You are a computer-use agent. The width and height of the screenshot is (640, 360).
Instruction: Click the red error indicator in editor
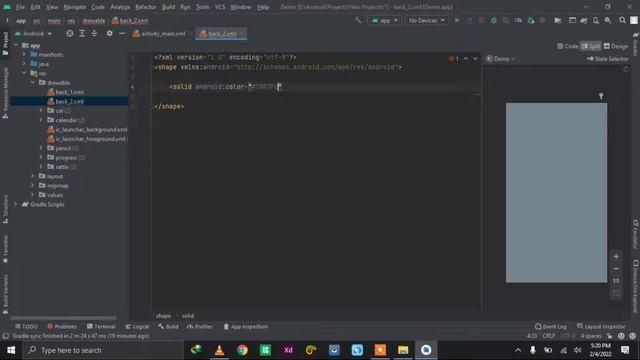click(453, 59)
